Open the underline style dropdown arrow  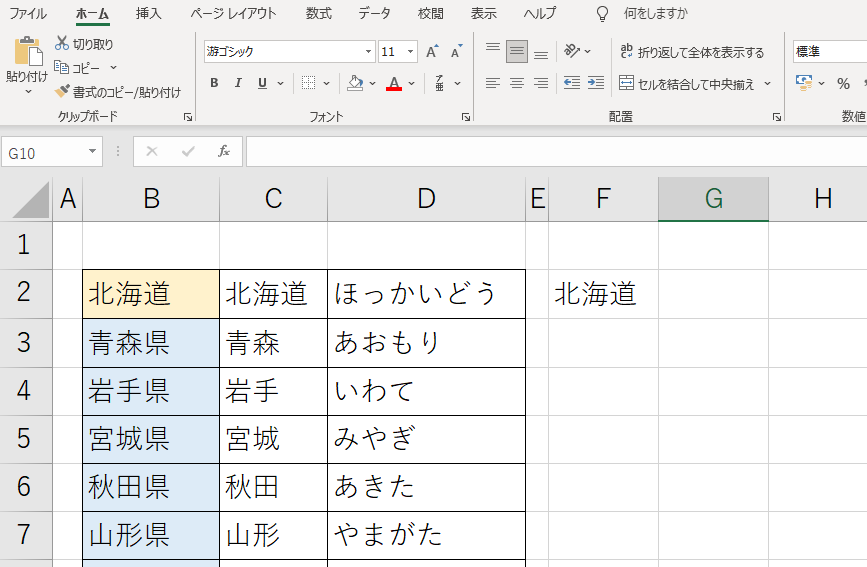[x=280, y=83]
